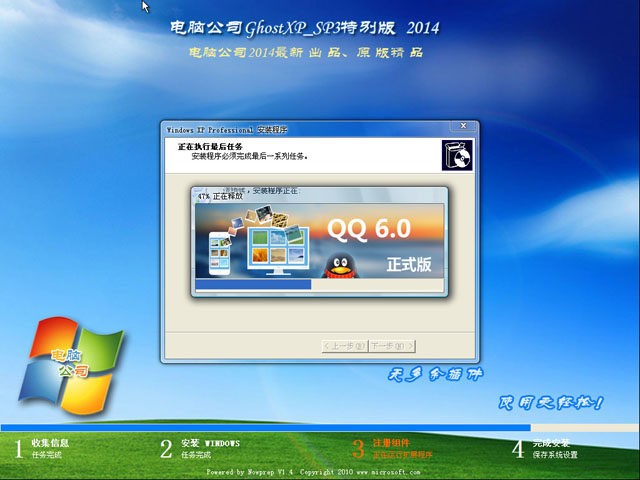Image resolution: width=640 pixels, height=480 pixels.
Task: Click step 4 完成安装
Action: (551, 443)
